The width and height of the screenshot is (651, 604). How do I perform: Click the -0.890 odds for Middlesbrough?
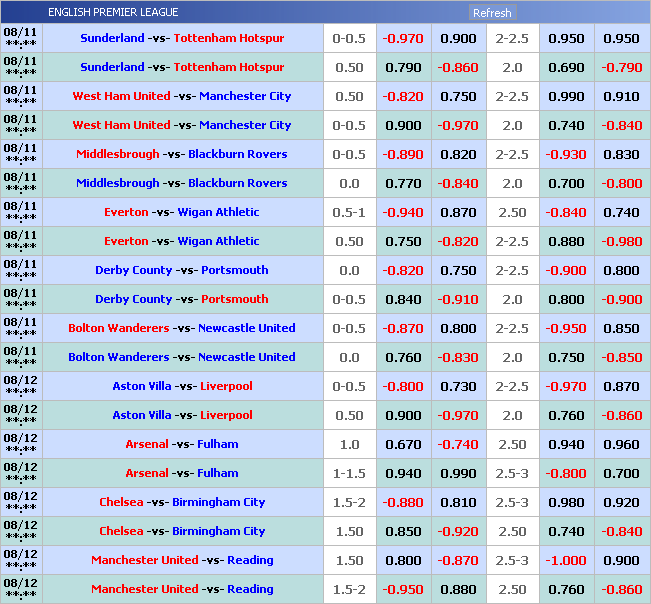point(403,154)
